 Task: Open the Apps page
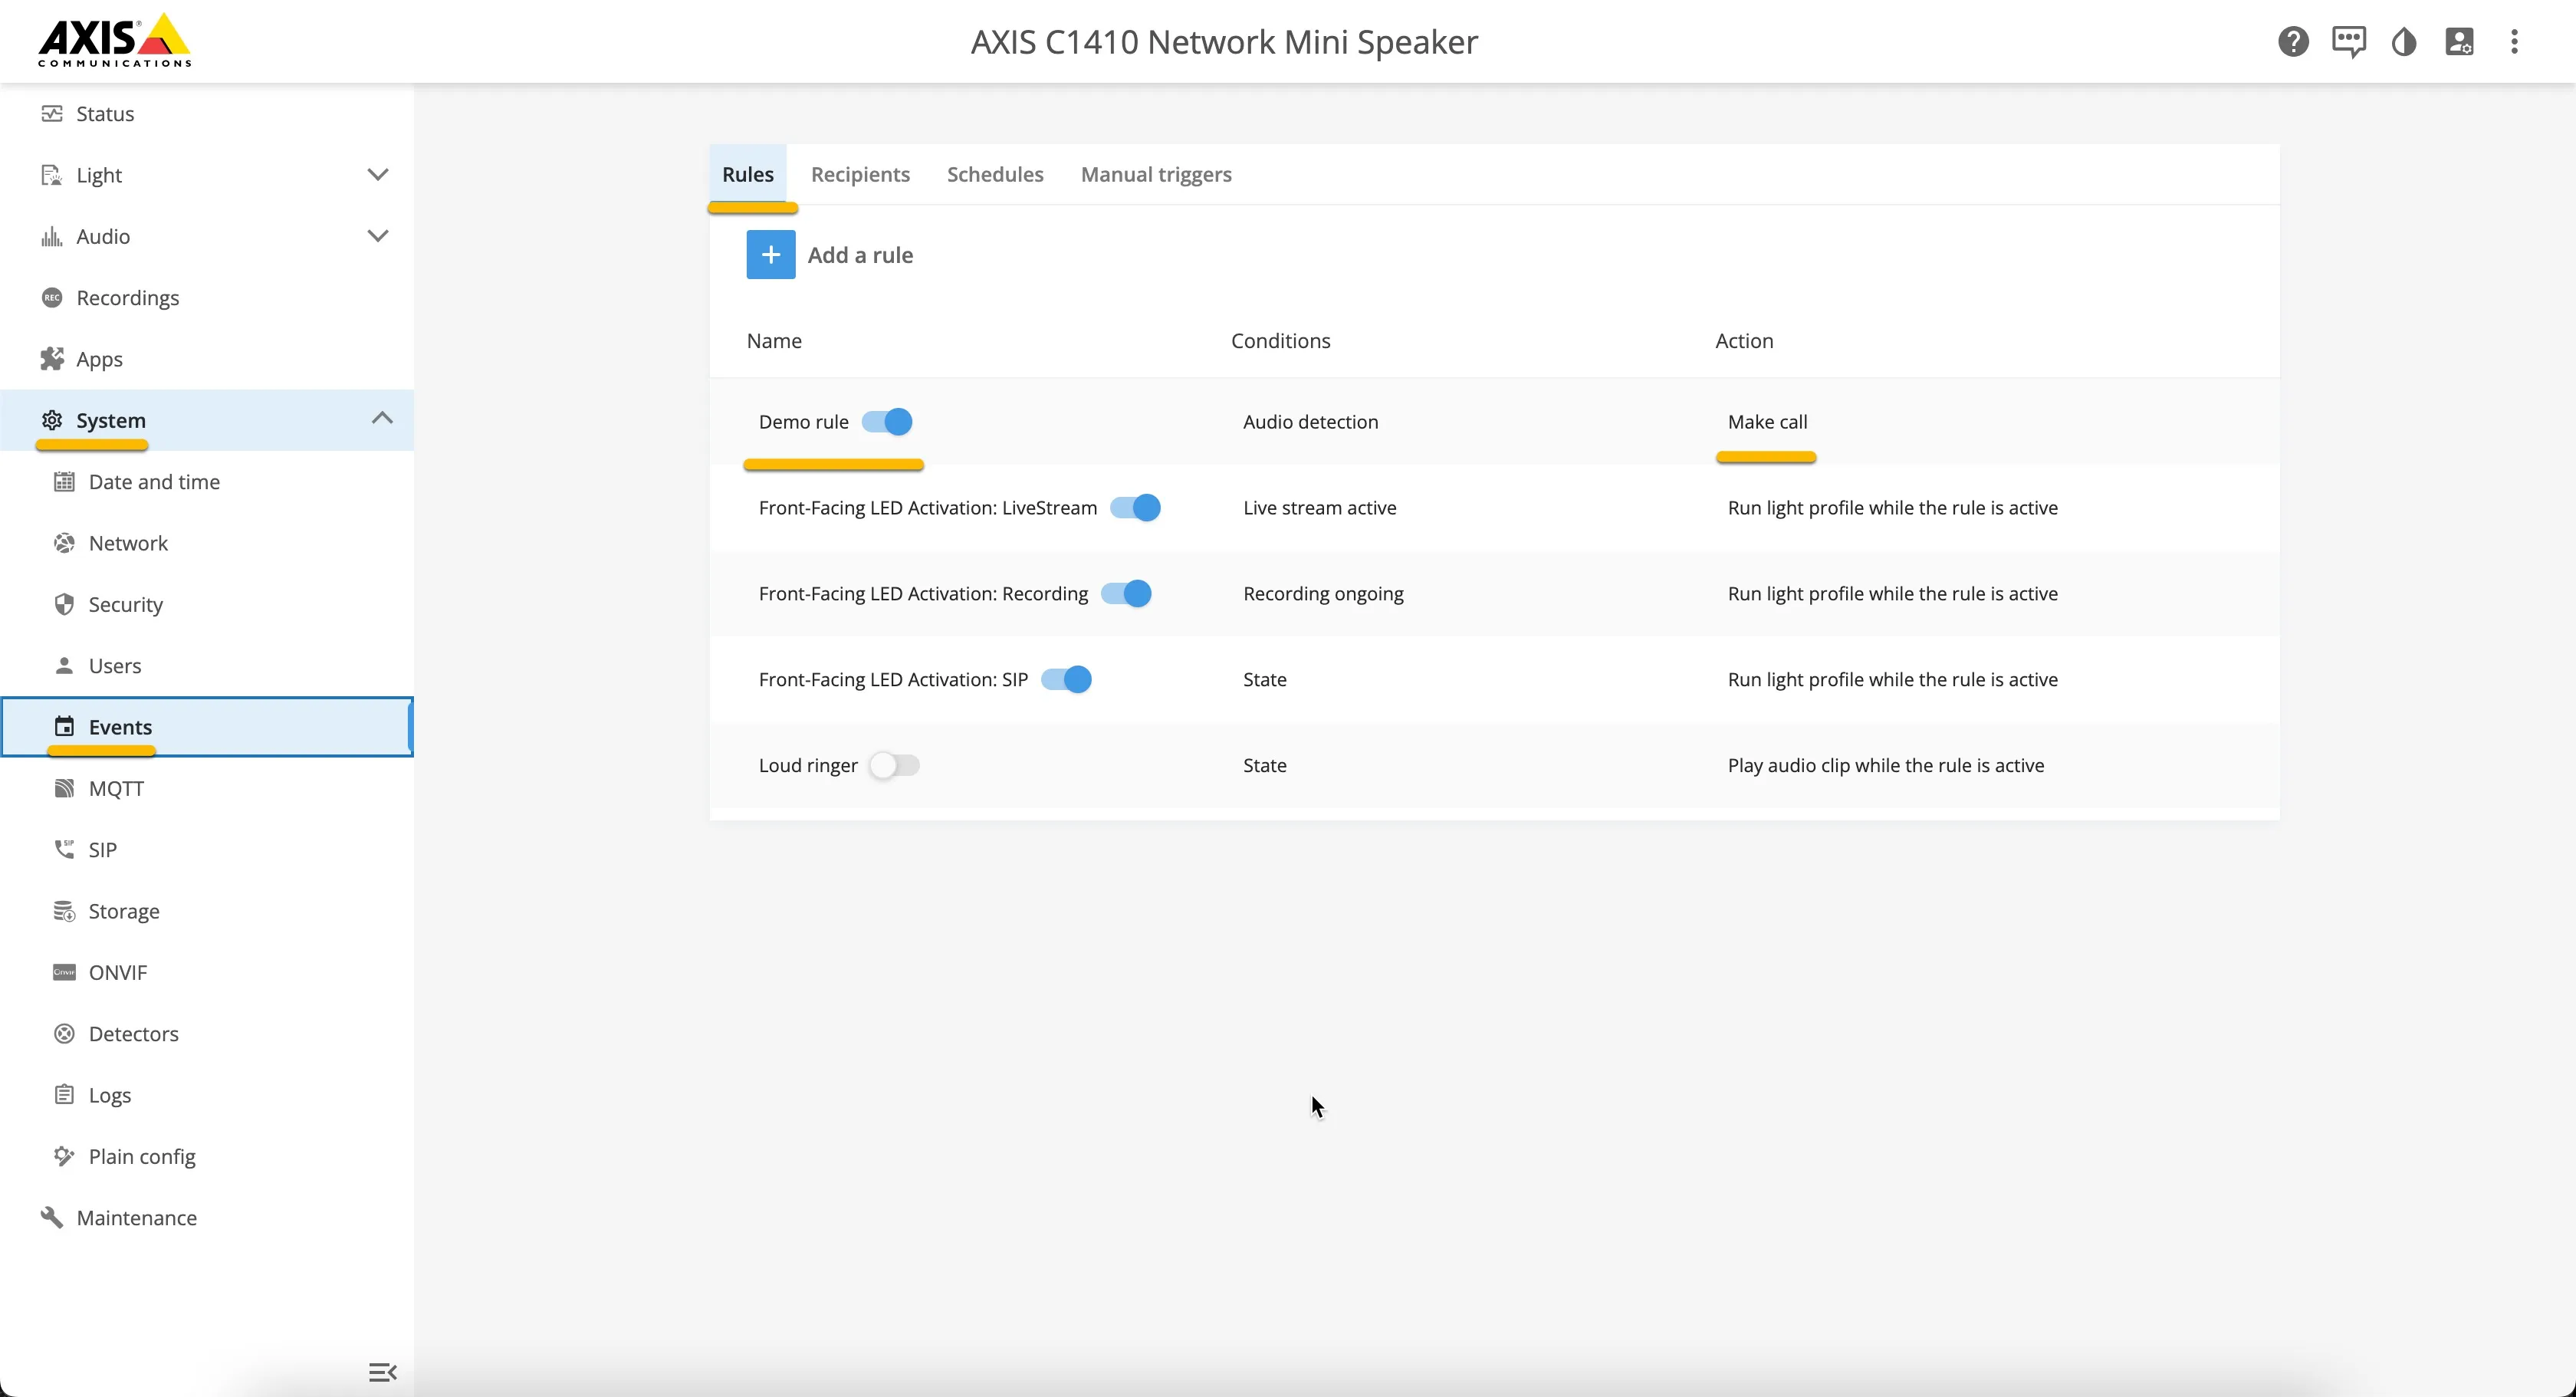click(207, 359)
